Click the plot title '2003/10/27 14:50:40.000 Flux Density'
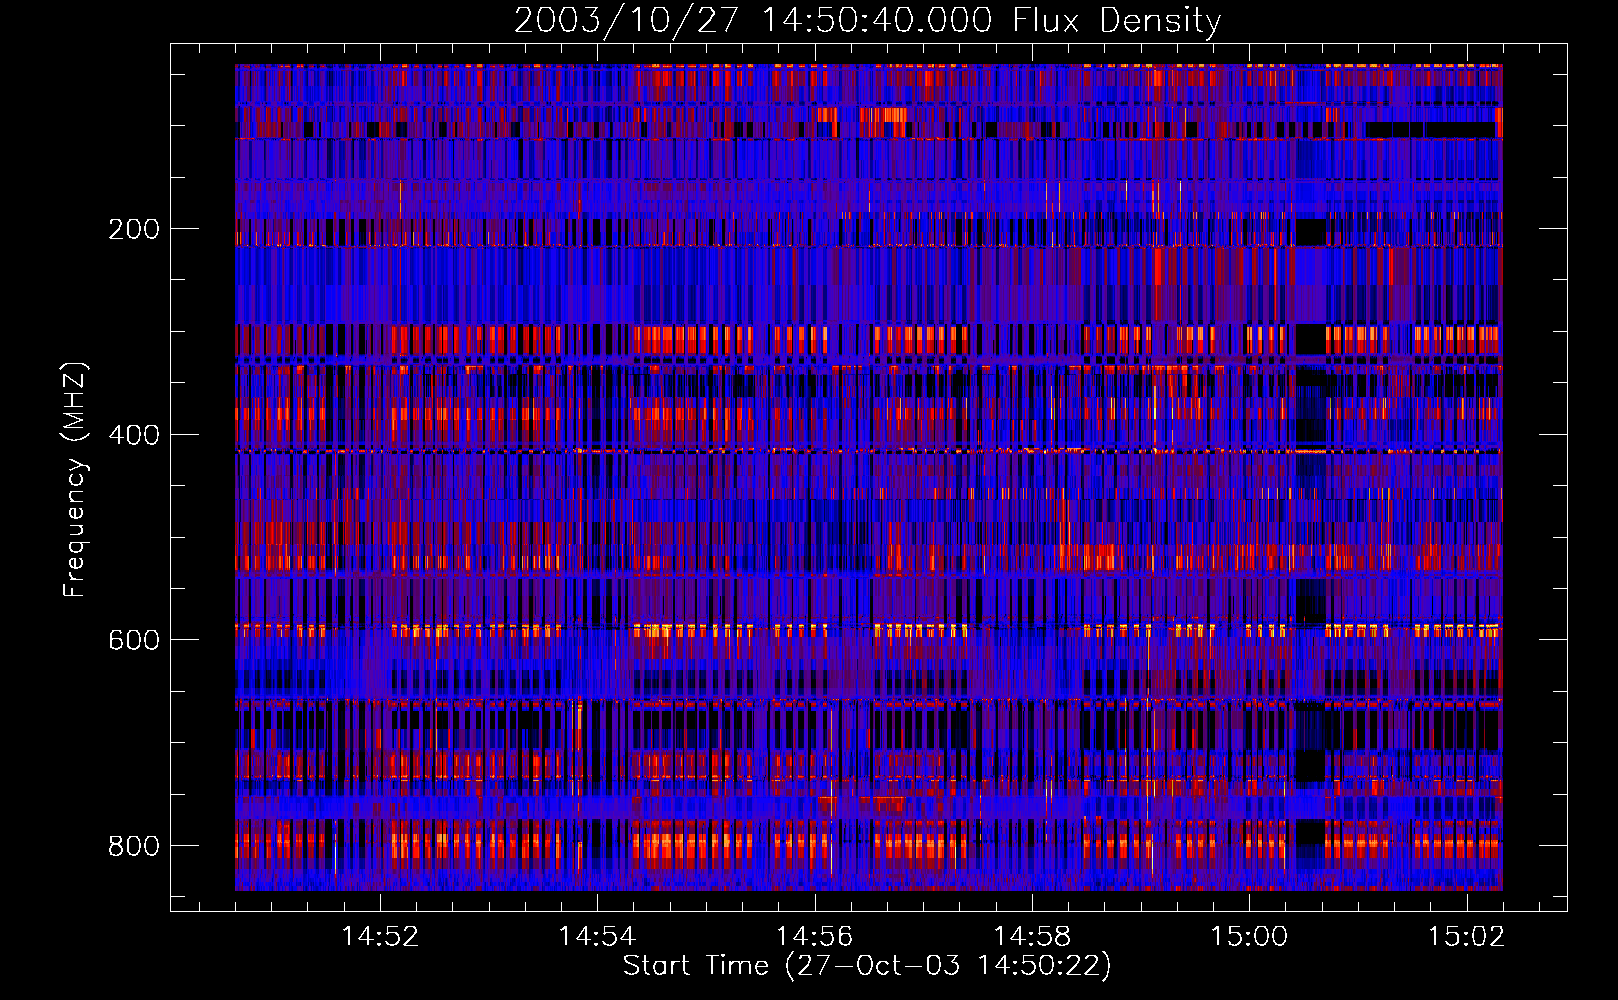The height and width of the screenshot is (1000, 1618). coord(867,21)
